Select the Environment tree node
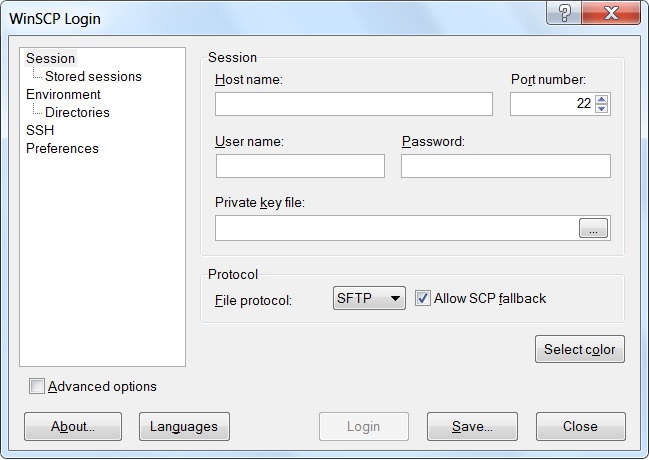 (x=63, y=94)
